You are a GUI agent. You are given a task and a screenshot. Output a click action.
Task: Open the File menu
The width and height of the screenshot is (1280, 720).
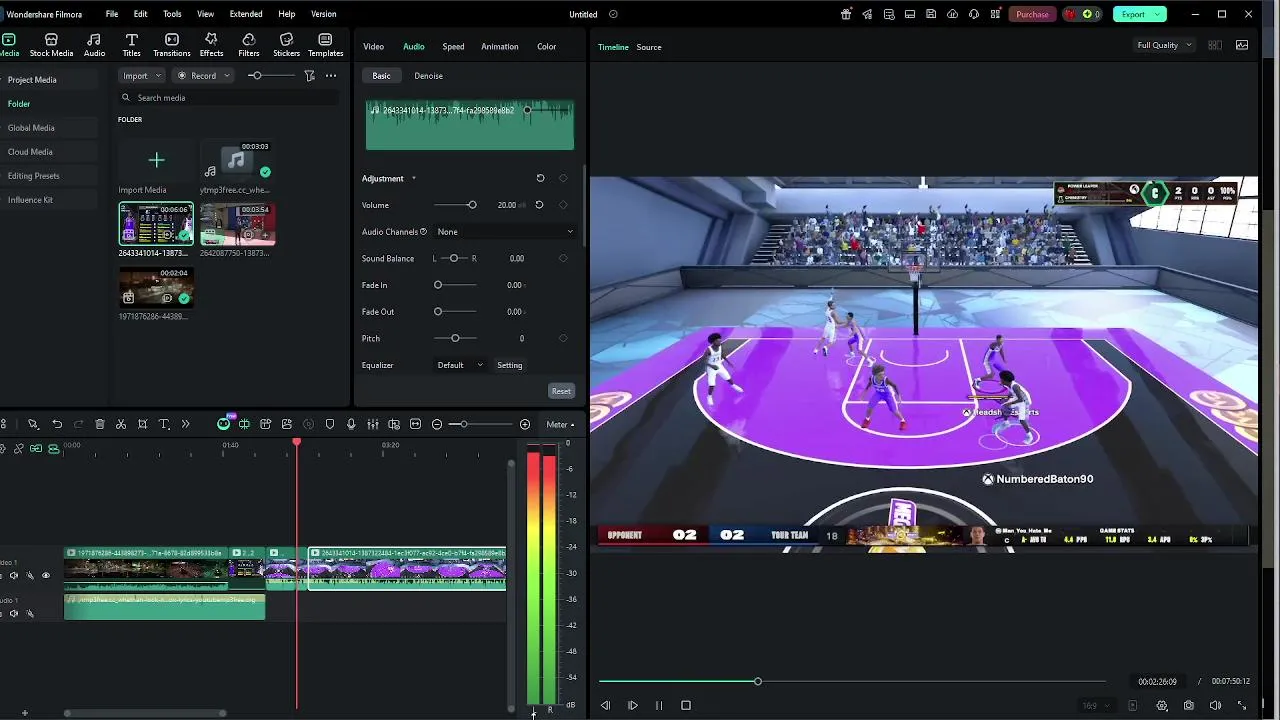[112, 14]
